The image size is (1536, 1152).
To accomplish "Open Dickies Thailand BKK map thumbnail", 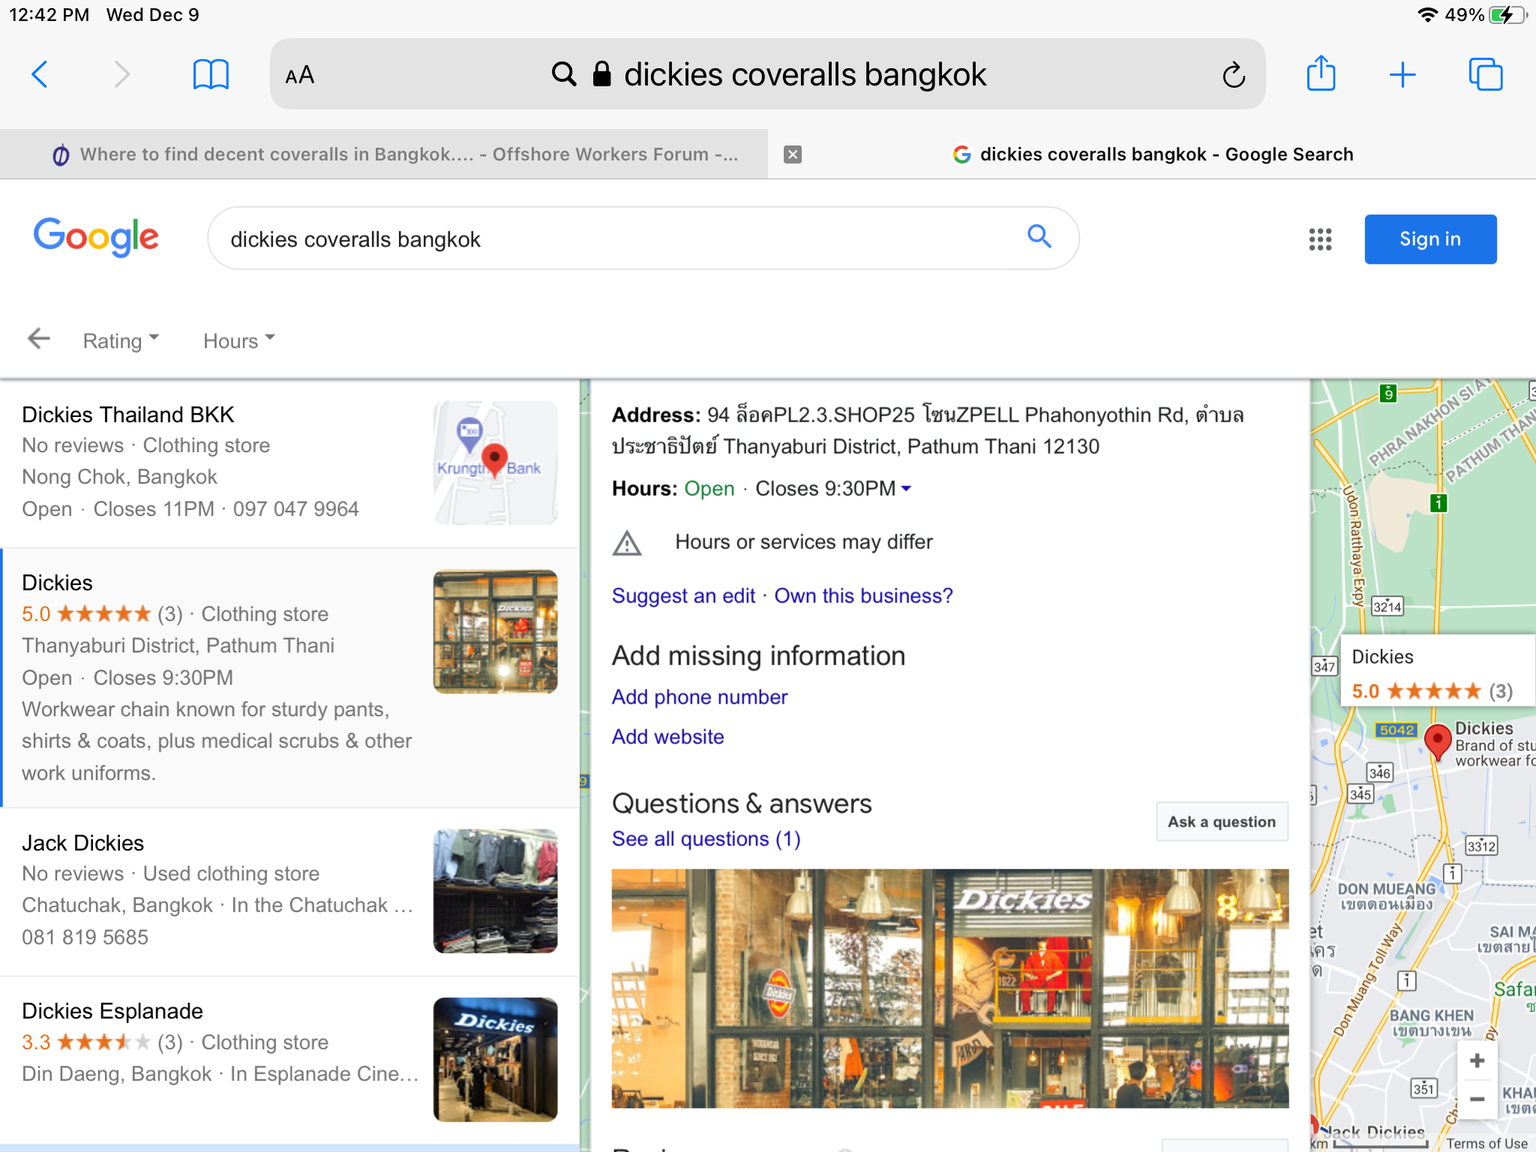I will [495, 463].
